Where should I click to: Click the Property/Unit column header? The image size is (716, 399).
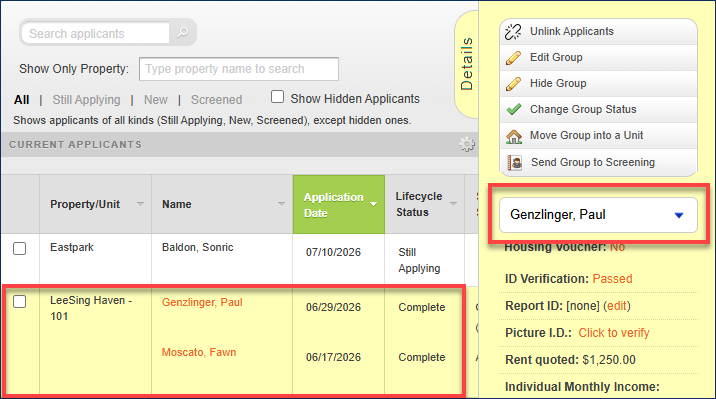95,204
